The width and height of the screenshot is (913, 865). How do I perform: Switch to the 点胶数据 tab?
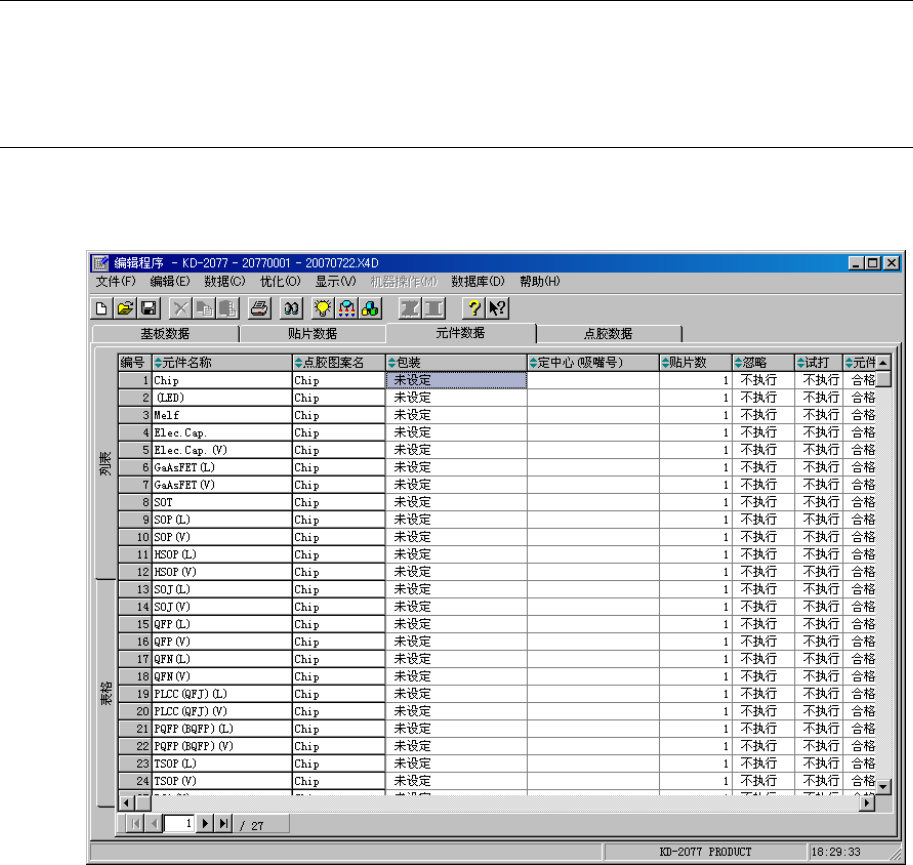point(608,334)
